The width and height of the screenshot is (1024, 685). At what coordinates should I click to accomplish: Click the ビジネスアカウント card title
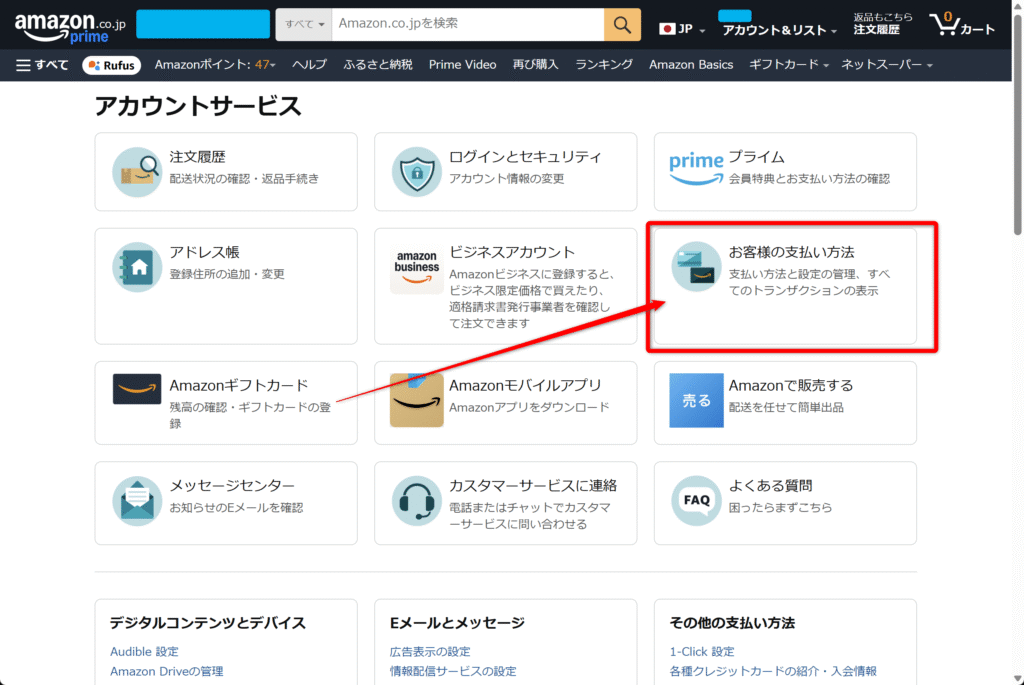click(x=512, y=252)
